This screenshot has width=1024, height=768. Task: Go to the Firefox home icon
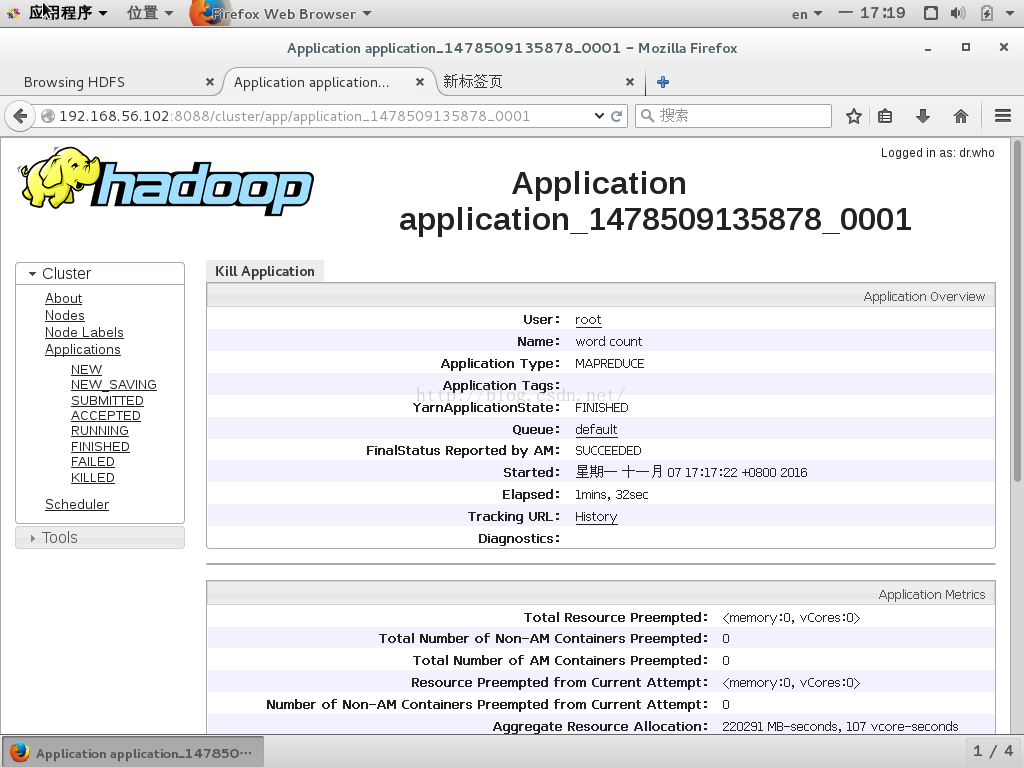(961, 116)
